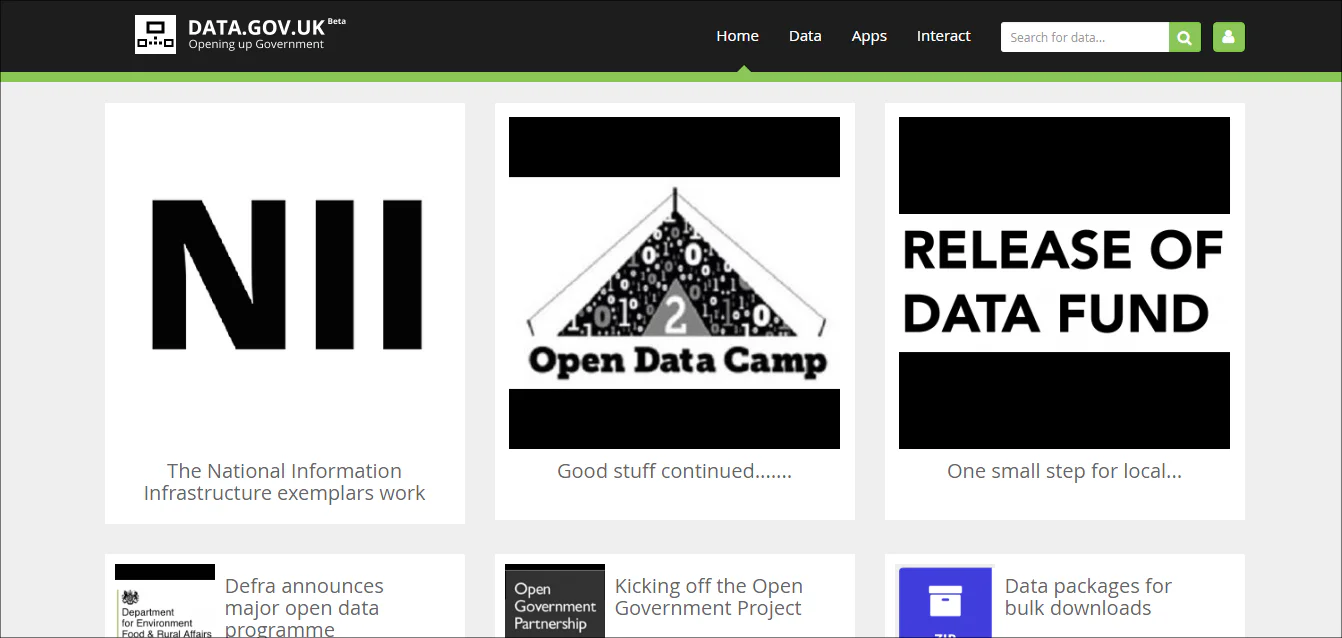Open the Interact menu
This screenshot has height=638, width=1342.
click(x=944, y=36)
